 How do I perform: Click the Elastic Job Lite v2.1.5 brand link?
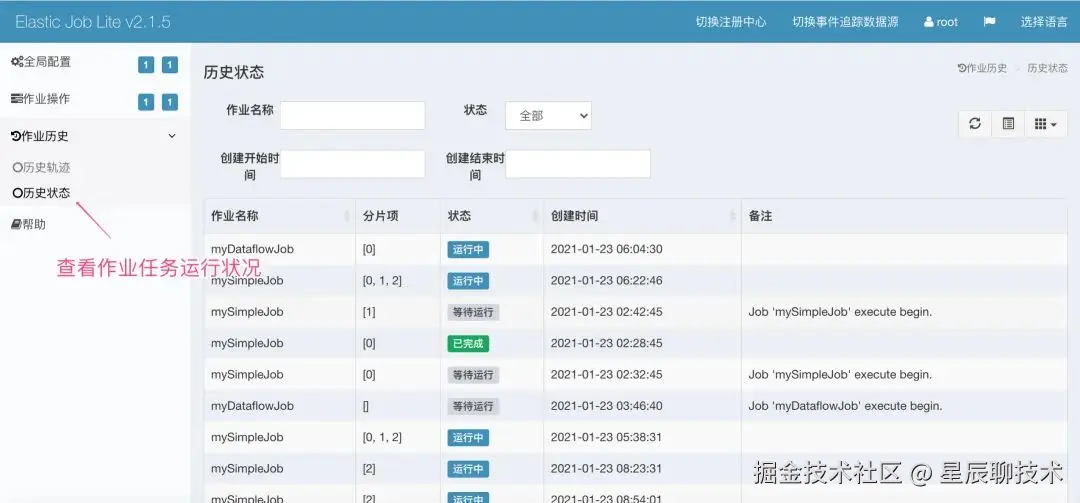93,21
